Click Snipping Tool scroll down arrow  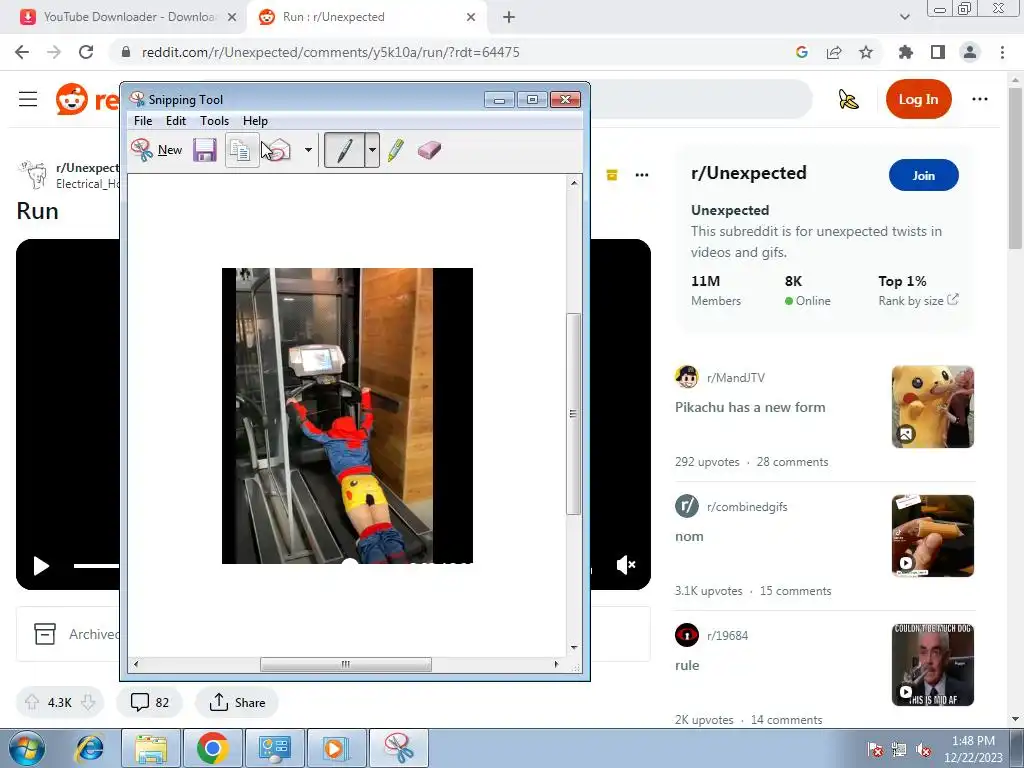pyautogui.click(x=573, y=647)
